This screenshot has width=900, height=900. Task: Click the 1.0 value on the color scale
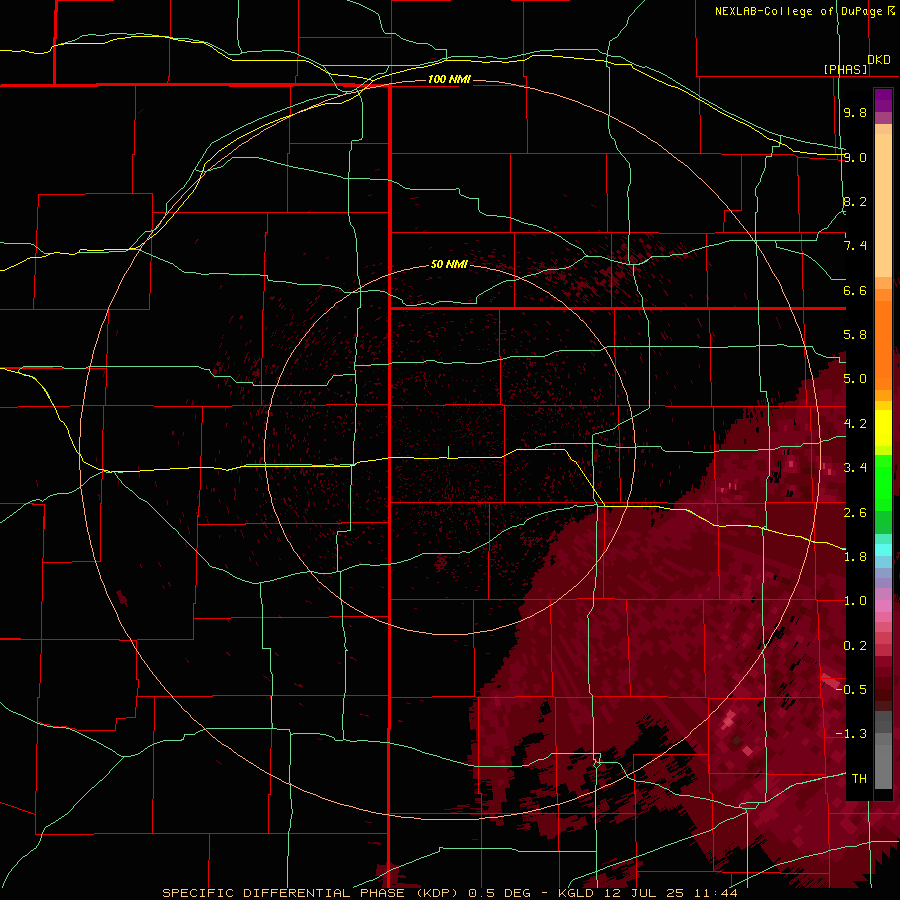[x=855, y=601]
